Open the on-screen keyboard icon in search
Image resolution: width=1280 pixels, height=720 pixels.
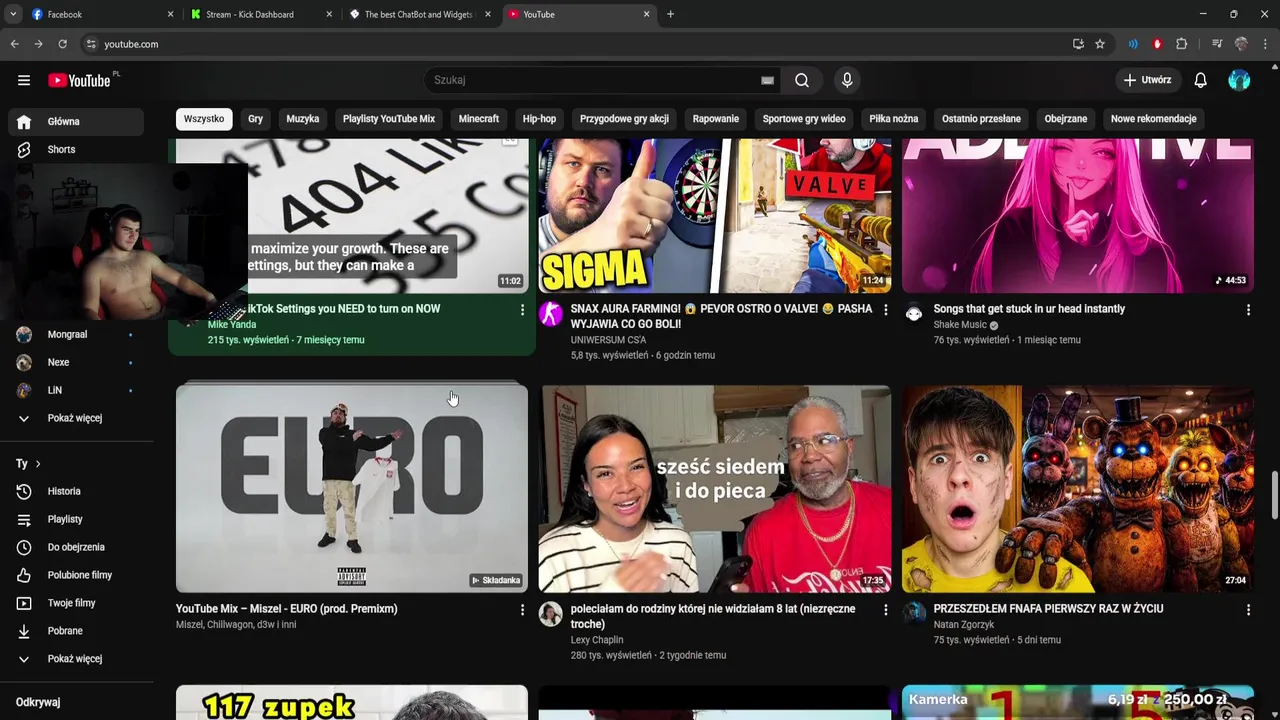coord(767,80)
